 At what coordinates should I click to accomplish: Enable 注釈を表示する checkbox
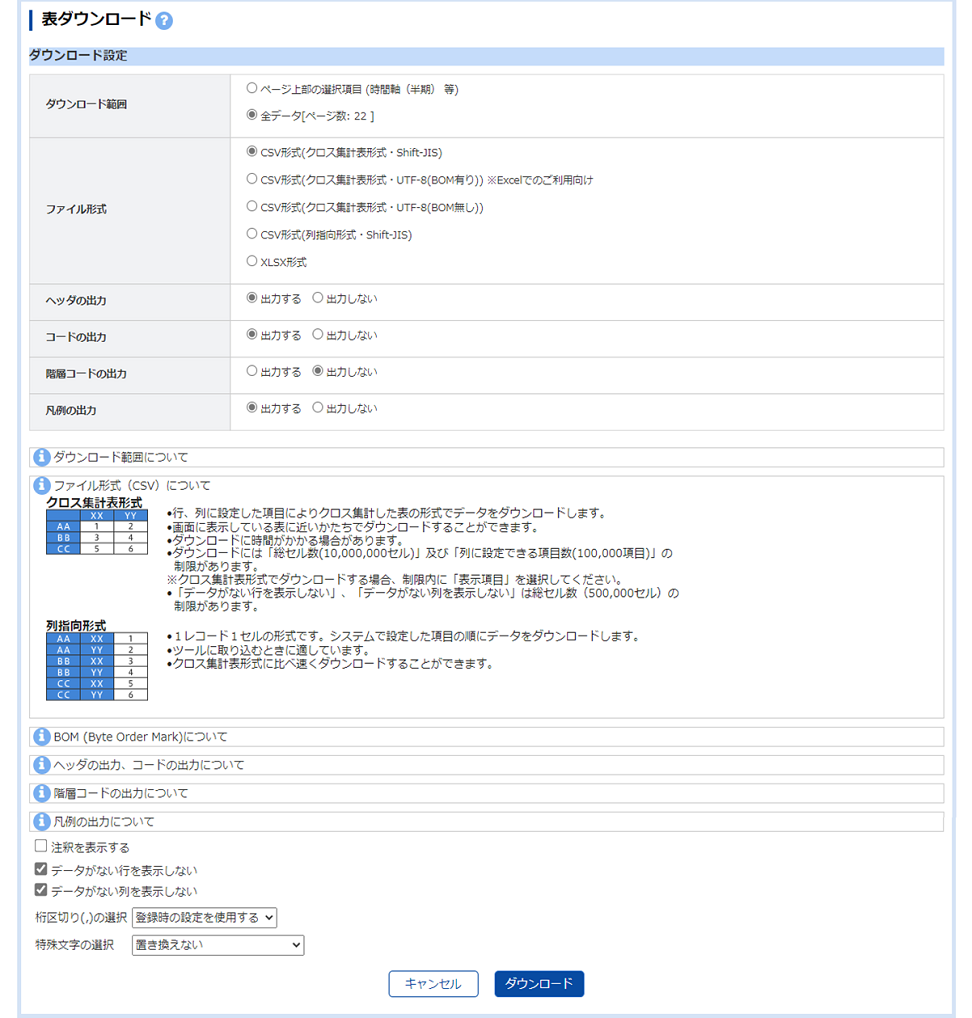pos(41,846)
